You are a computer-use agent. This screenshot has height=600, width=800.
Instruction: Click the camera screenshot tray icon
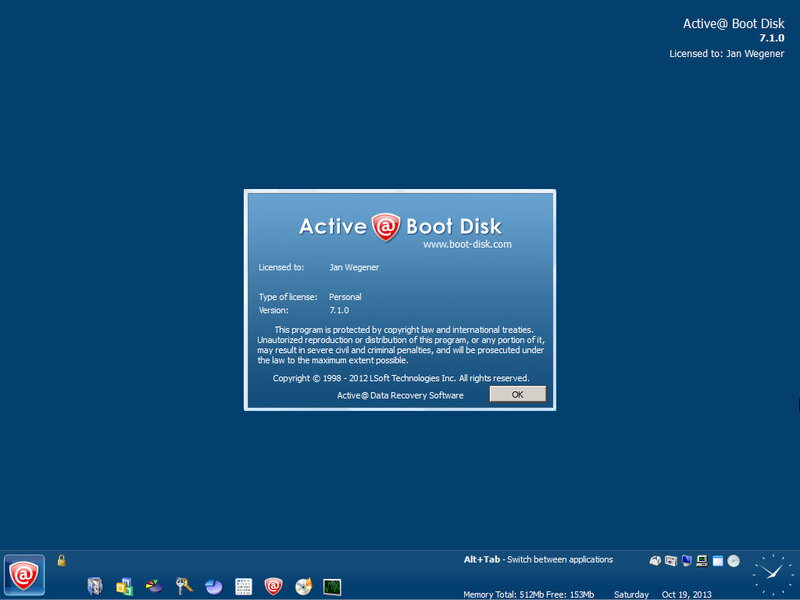pyautogui.click(x=671, y=561)
